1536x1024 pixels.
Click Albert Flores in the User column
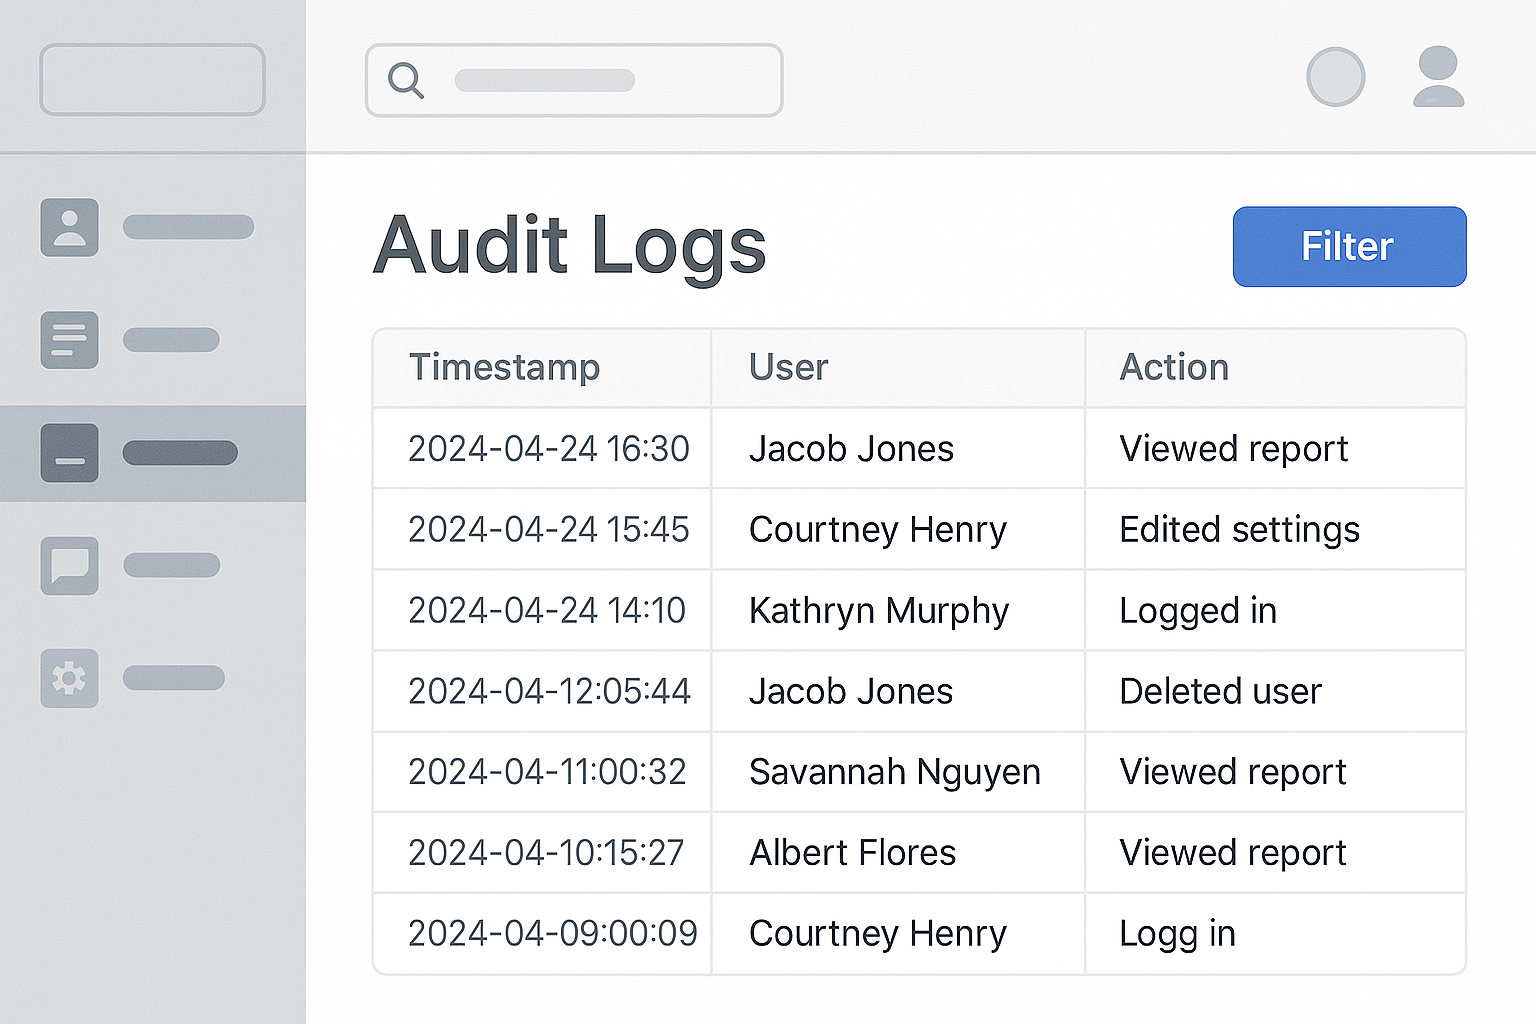852,853
